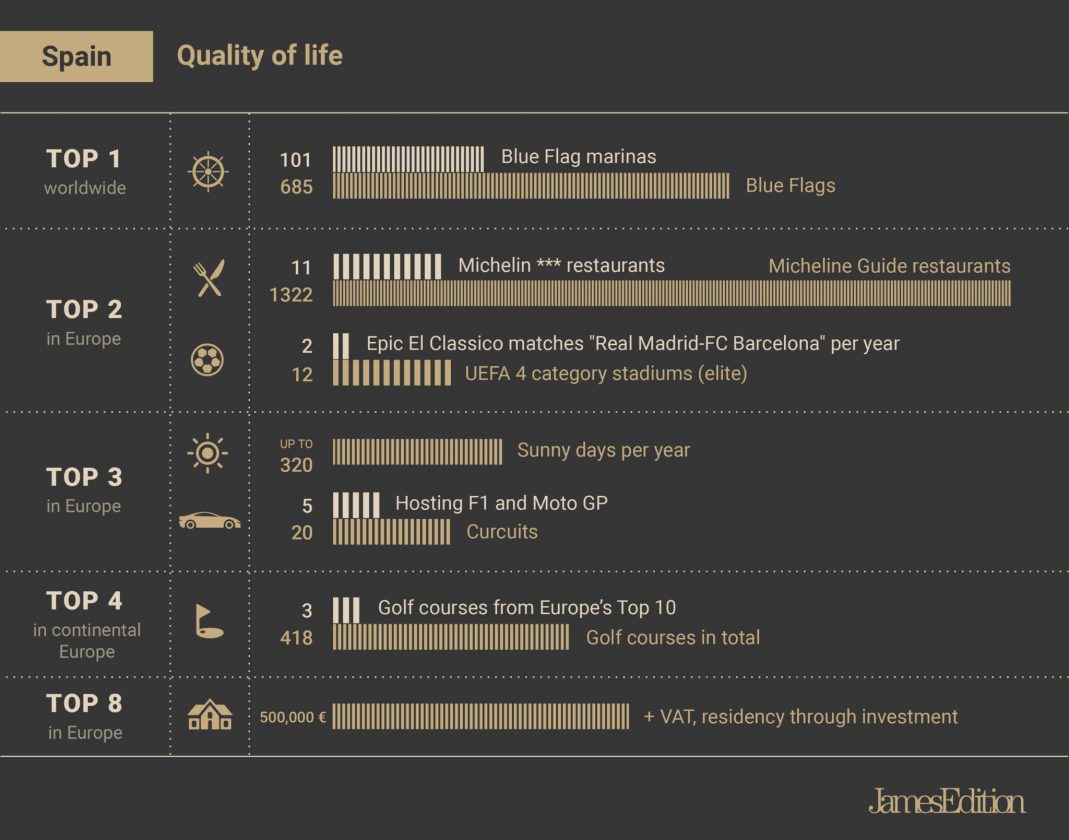The width and height of the screenshot is (1069, 840).
Task: Click the fork and knife icon
Action: pyautogui.click(x=209, y=279)
